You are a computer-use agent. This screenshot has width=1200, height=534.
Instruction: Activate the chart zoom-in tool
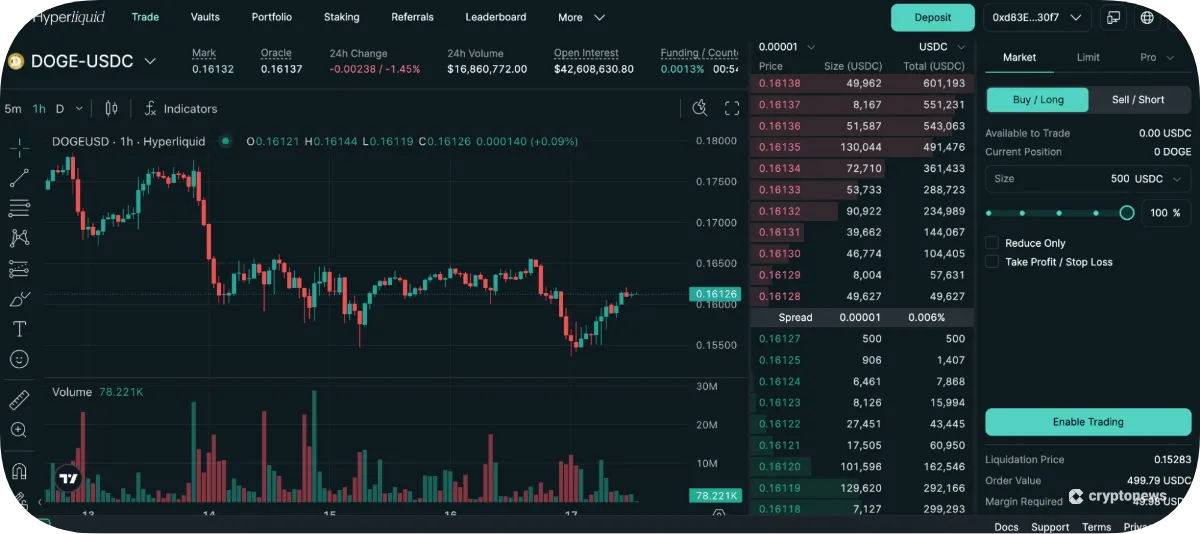click(x=19, y=430)
